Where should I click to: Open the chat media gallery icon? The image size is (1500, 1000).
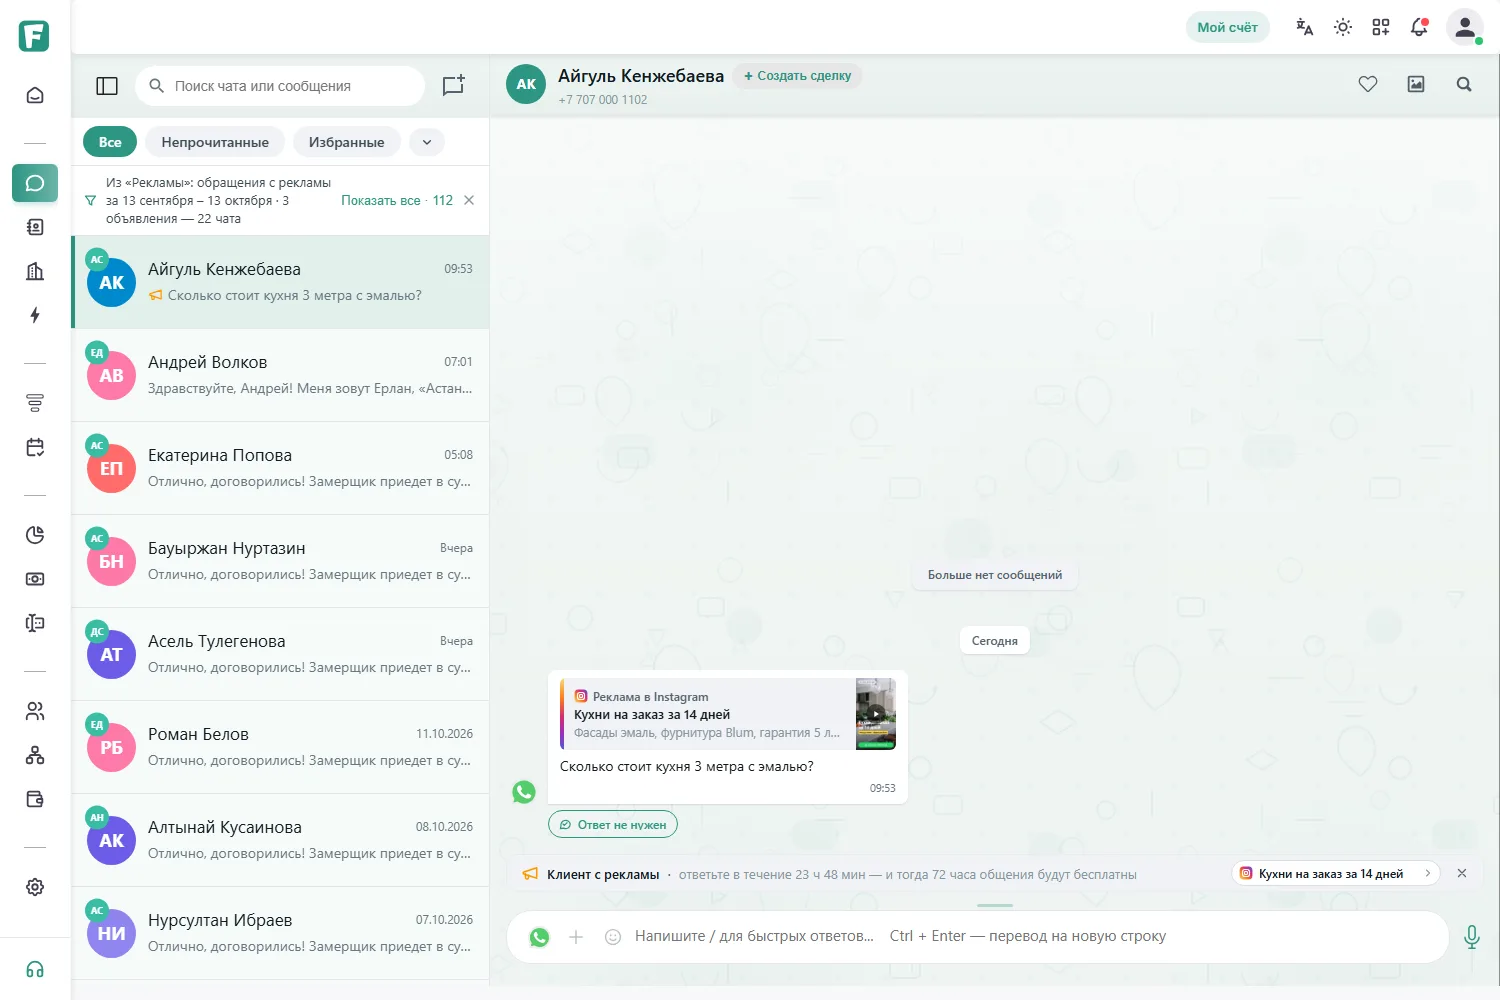click(1416, 84)
